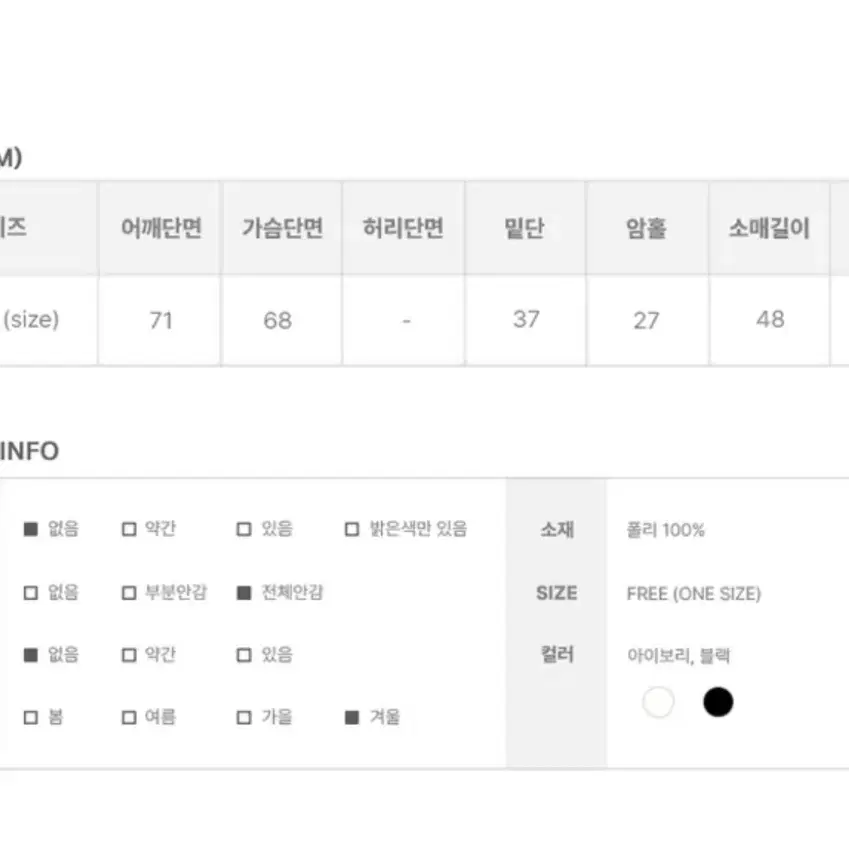Choose the black color swatch
The height and width of the screenshot is (849, 849).
coord(718,702)
